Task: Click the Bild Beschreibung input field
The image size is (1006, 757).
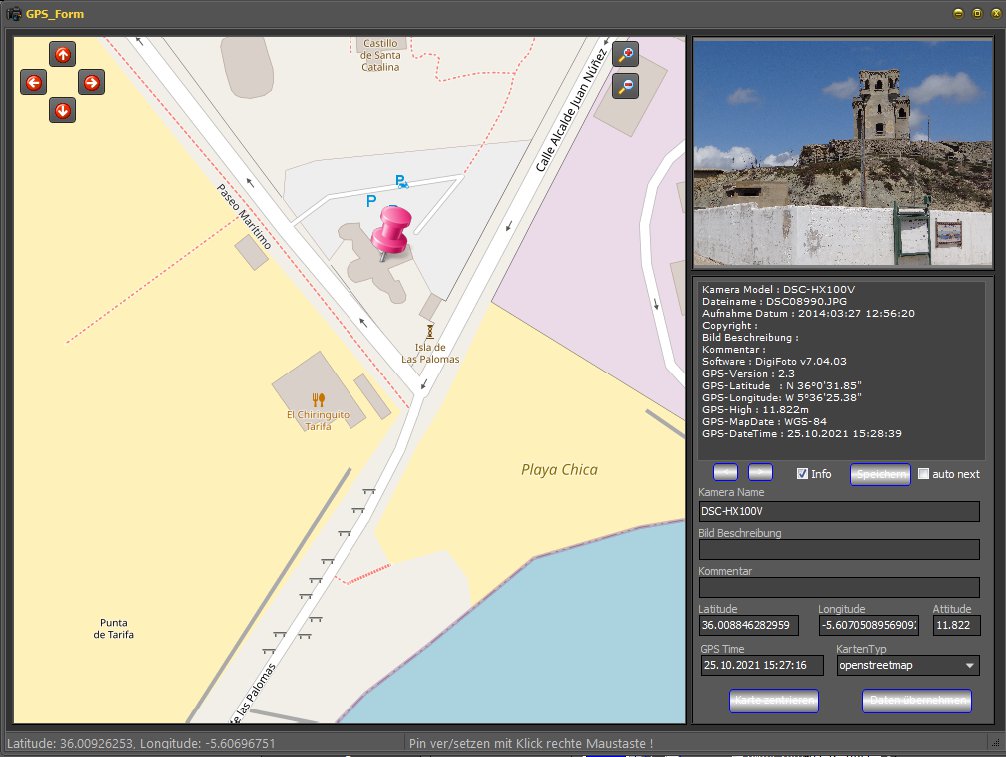Action: [x=838, y=549]
